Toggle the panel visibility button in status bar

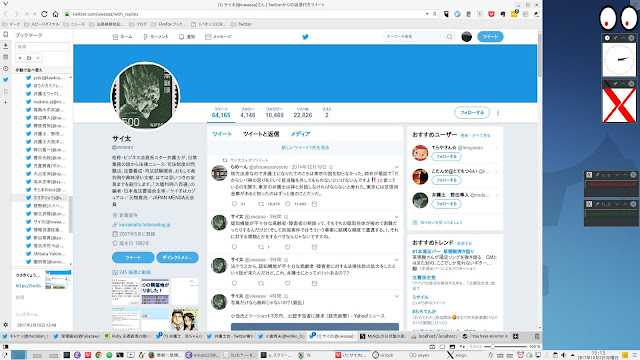click(5, 347)
